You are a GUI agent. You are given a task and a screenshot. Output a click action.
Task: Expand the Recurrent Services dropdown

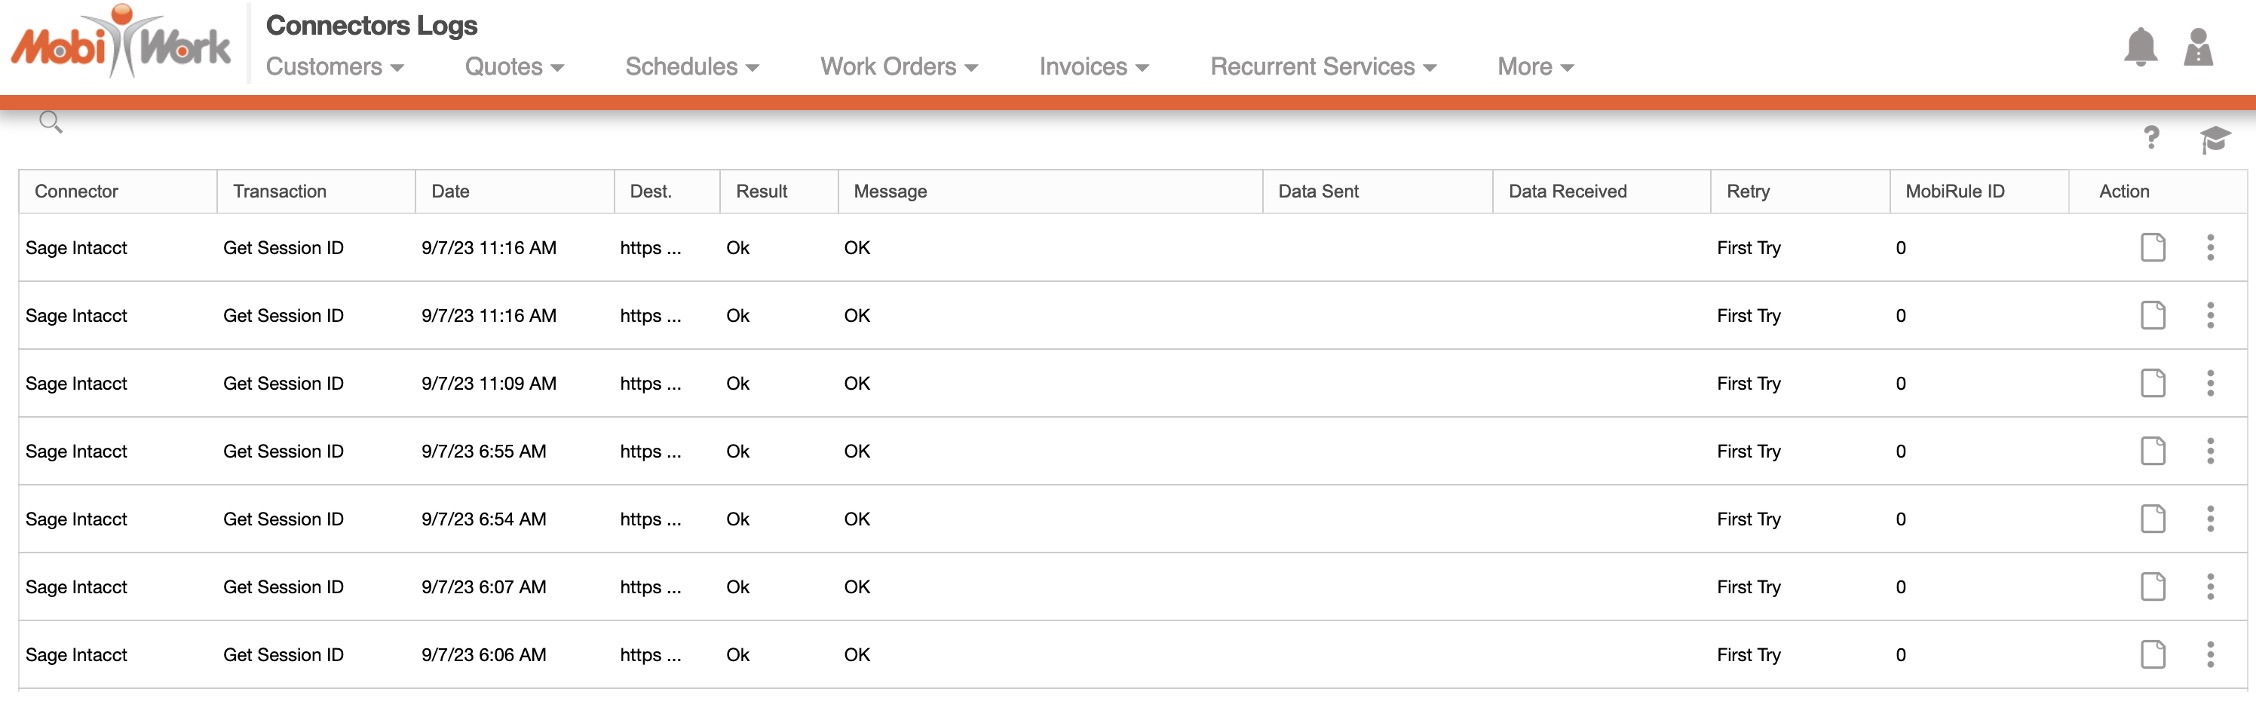point(1323,67)
